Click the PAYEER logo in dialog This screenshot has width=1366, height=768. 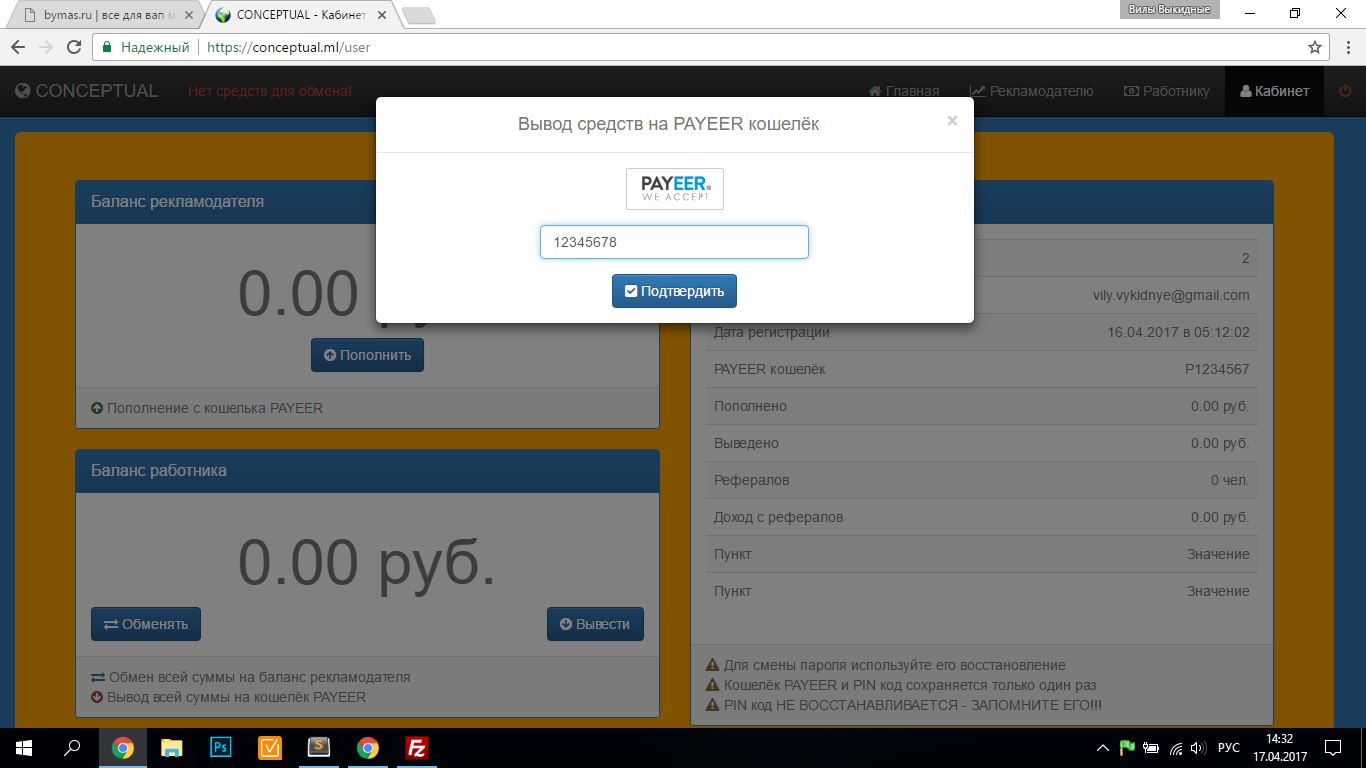pos(675,189)
